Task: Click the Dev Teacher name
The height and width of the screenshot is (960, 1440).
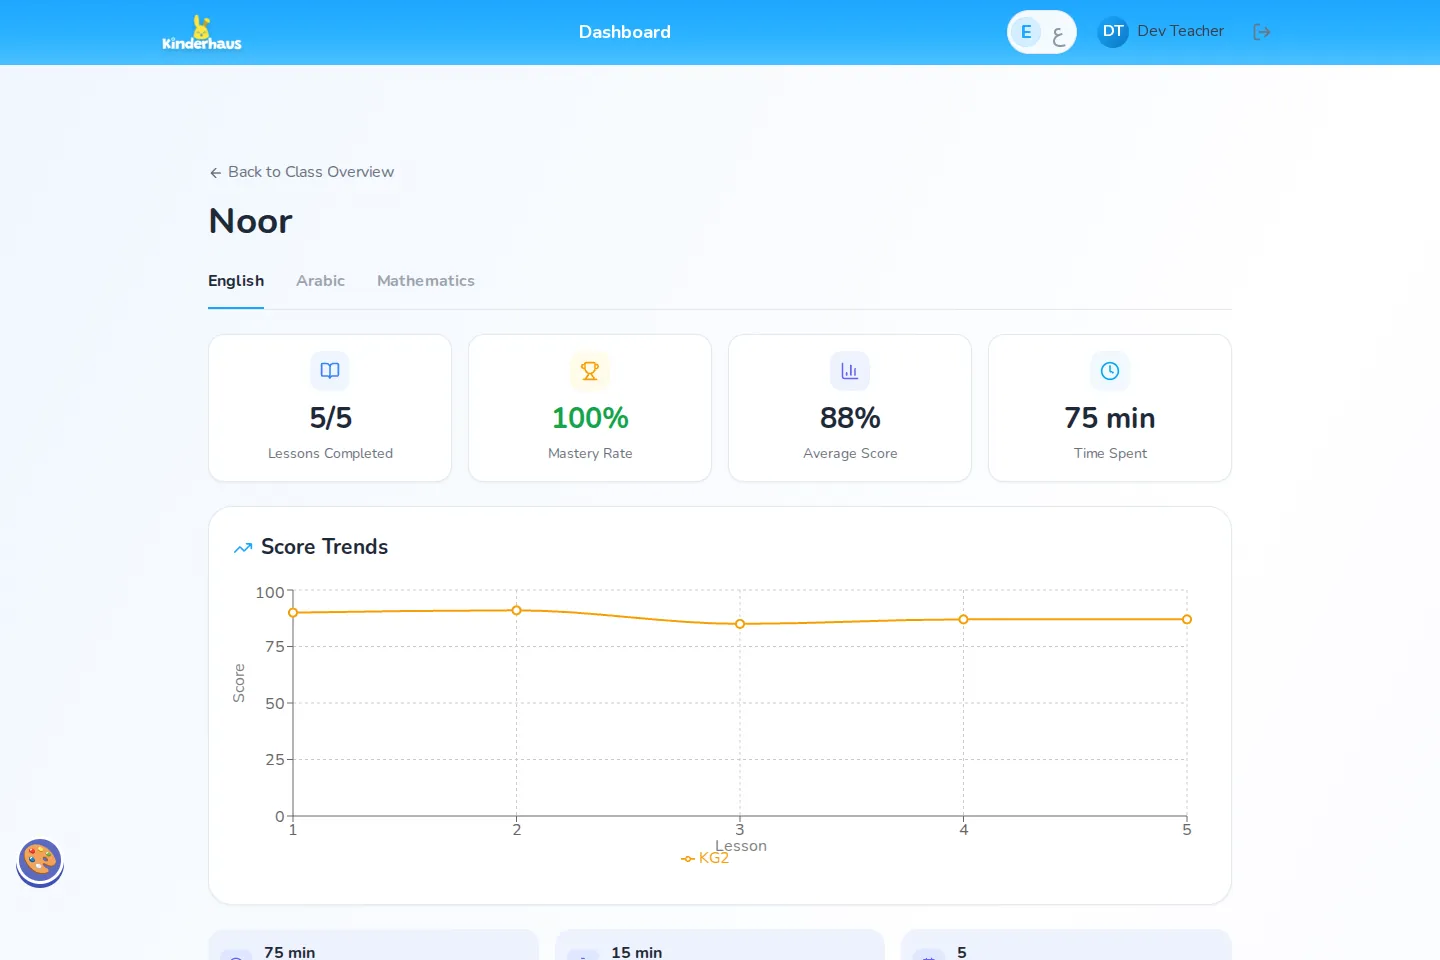Action: point(1181,31)
